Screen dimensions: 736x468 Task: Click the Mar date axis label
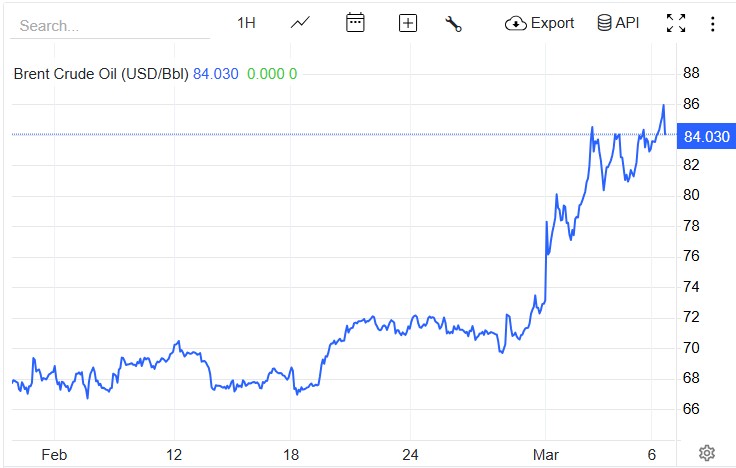point(546,455)
